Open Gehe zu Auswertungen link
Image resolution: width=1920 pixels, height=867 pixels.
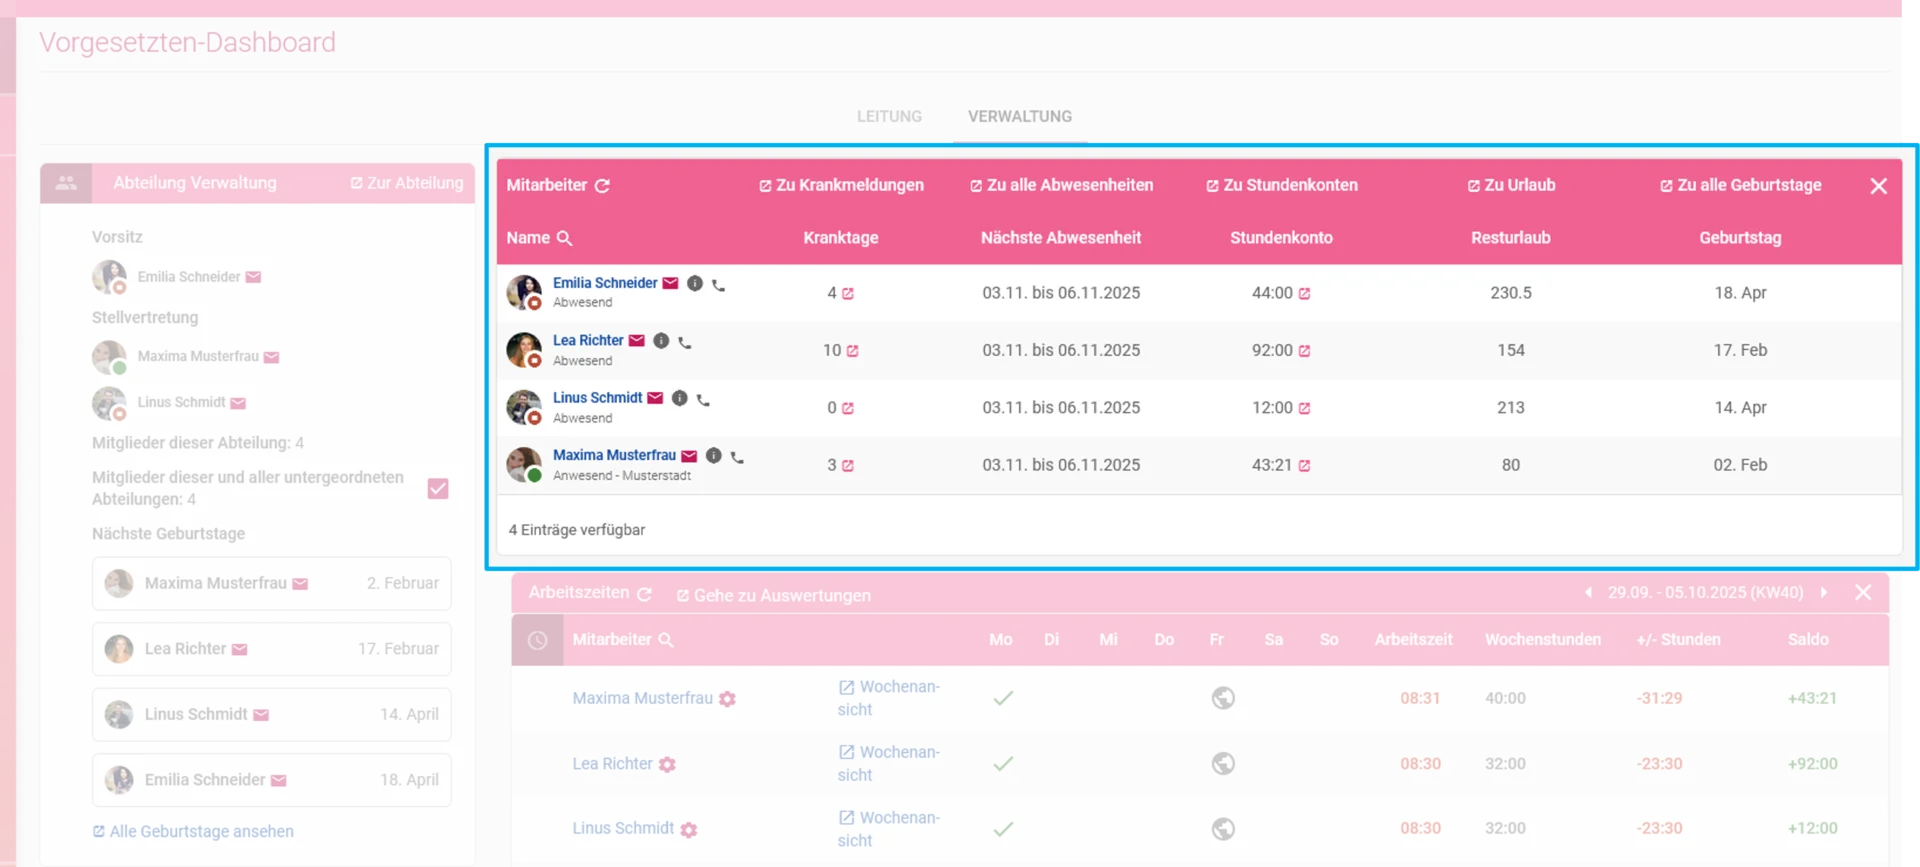[x=773, y=595]
